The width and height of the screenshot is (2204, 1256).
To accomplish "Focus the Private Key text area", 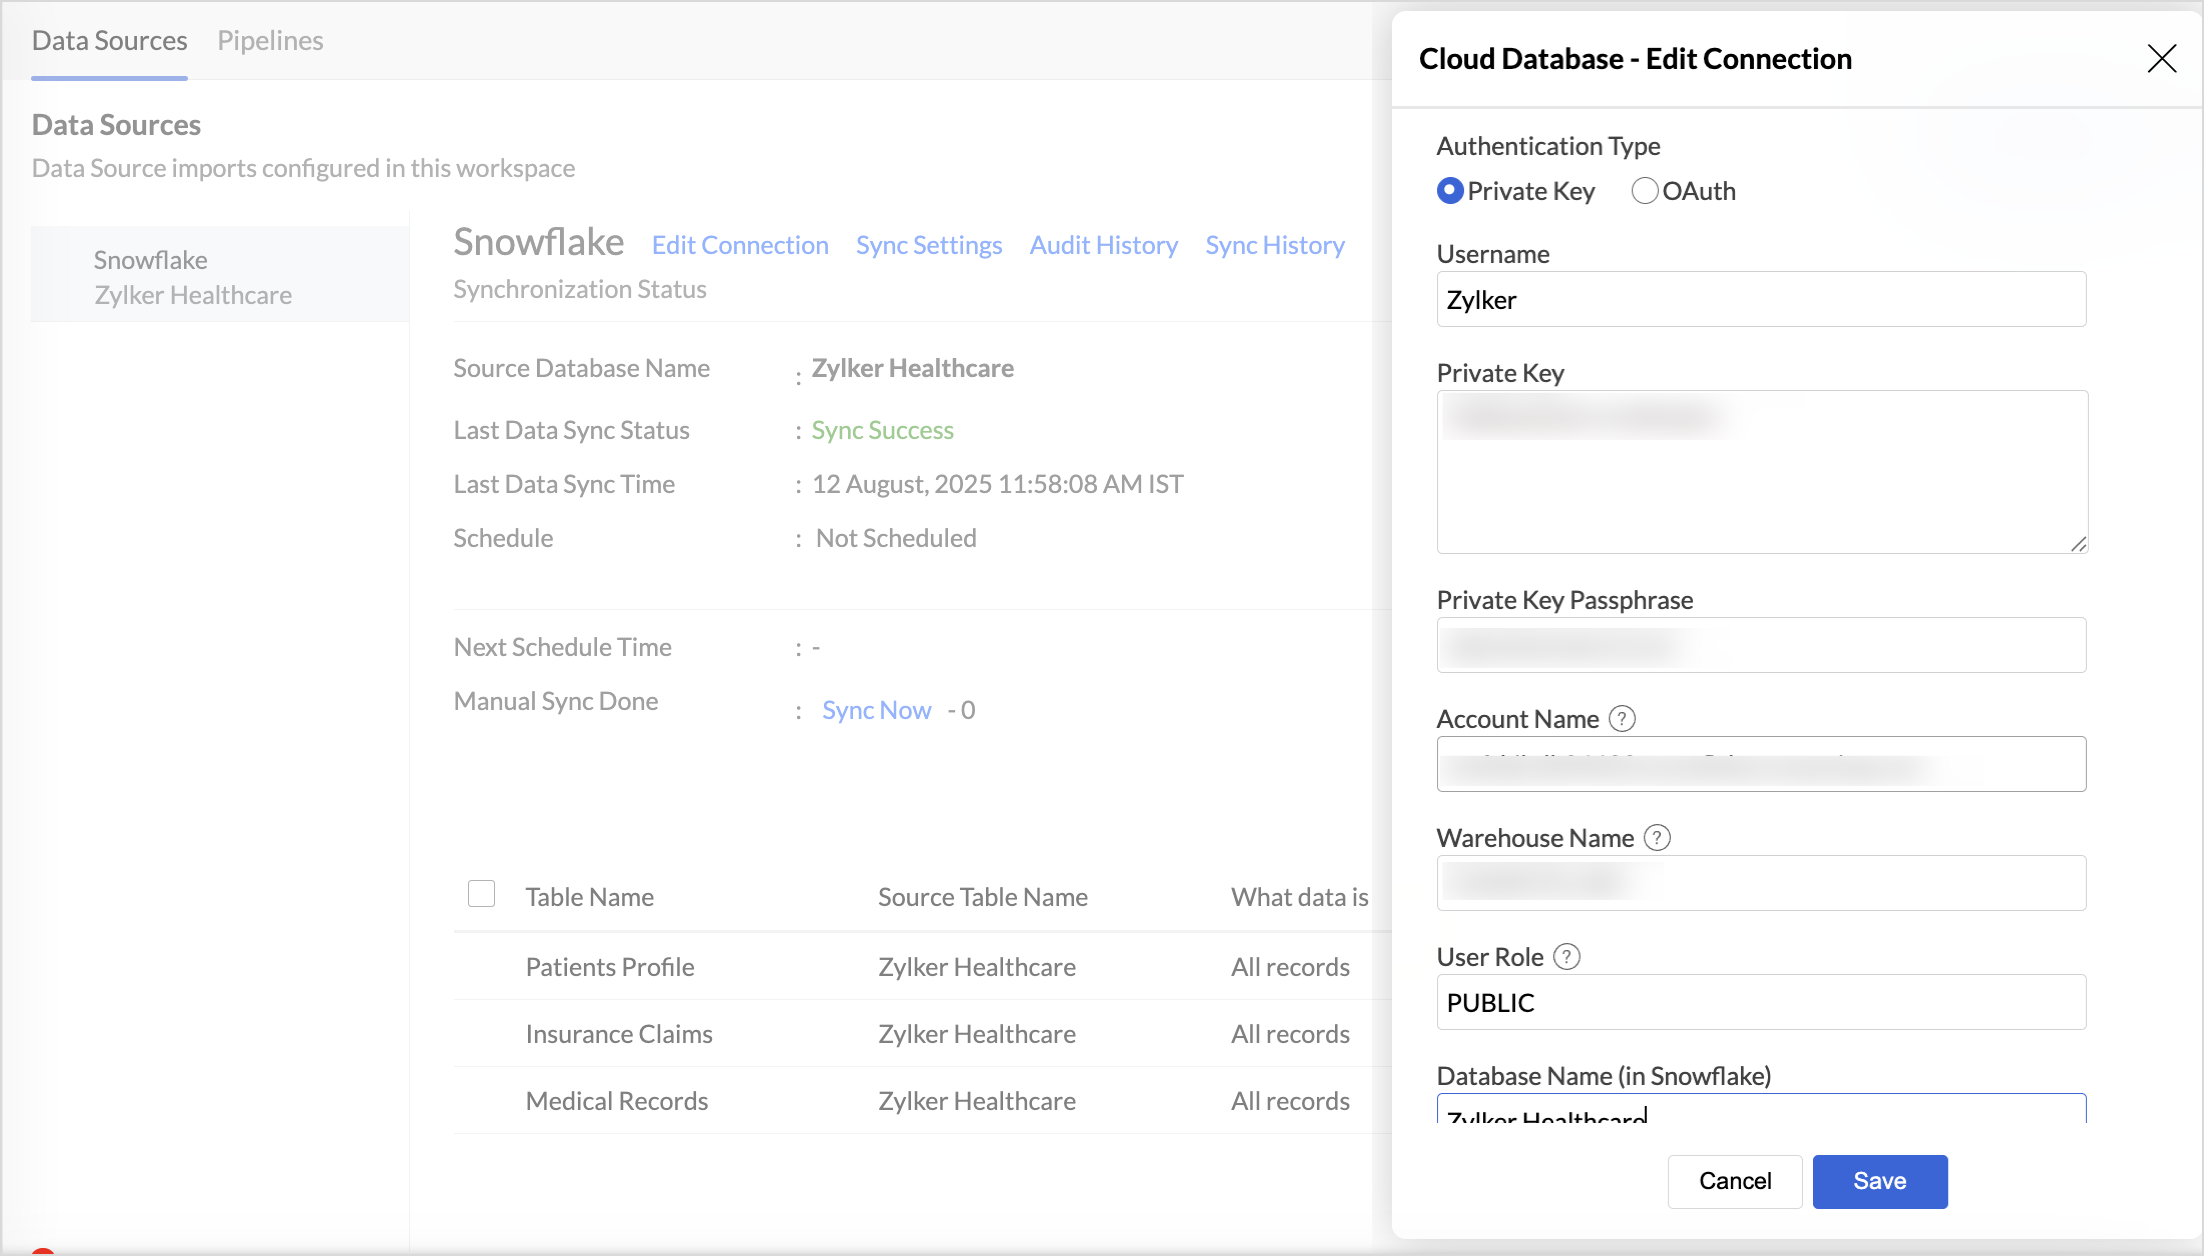I will (1762, 472).
